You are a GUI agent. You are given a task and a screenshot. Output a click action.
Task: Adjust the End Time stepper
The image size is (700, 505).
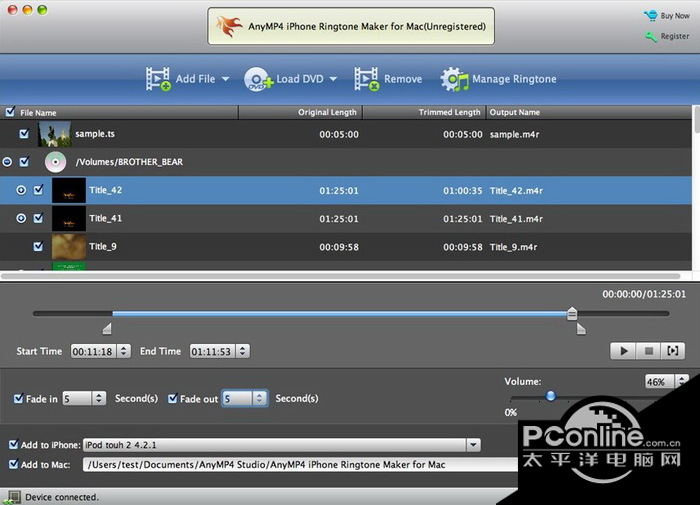point(243,351)
